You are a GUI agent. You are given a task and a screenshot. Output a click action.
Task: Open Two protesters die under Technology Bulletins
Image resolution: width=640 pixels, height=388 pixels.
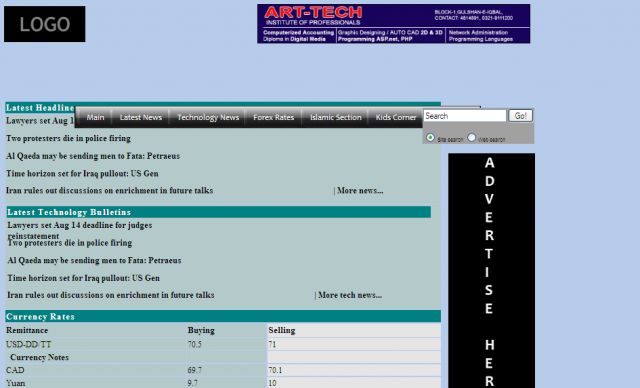[70, 243]
